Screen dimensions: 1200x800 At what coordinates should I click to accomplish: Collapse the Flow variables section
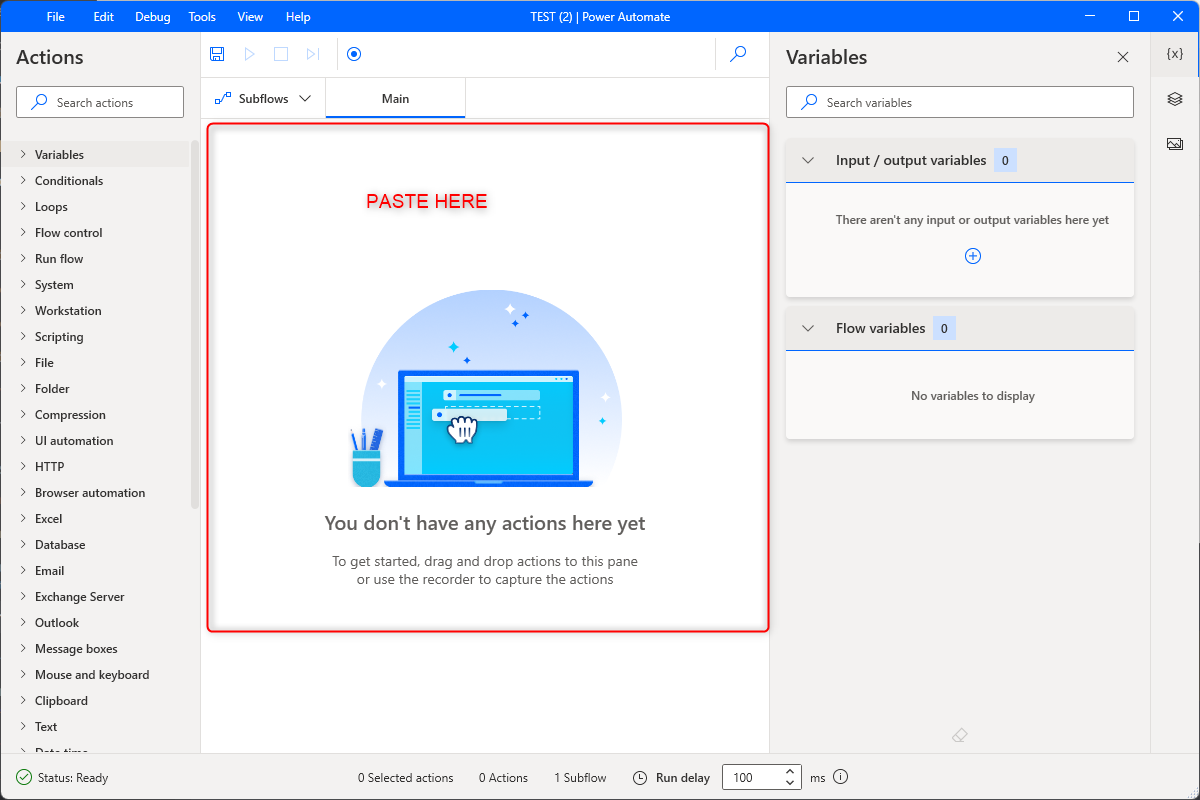(x=809, y=328)
